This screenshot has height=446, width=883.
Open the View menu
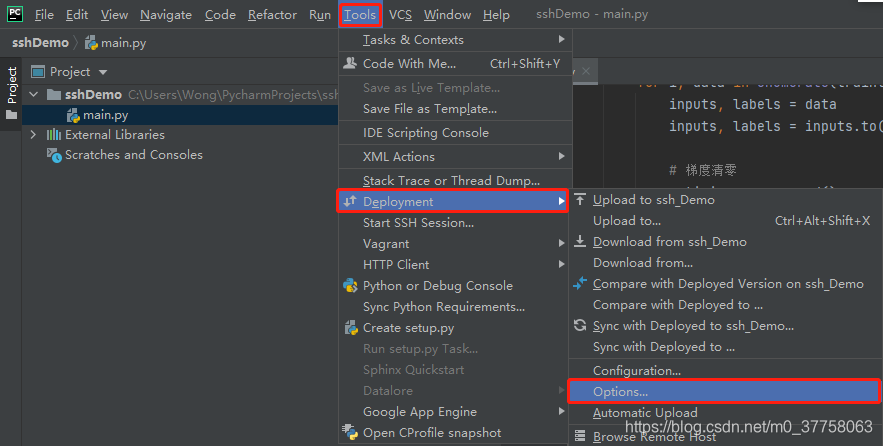114,15
